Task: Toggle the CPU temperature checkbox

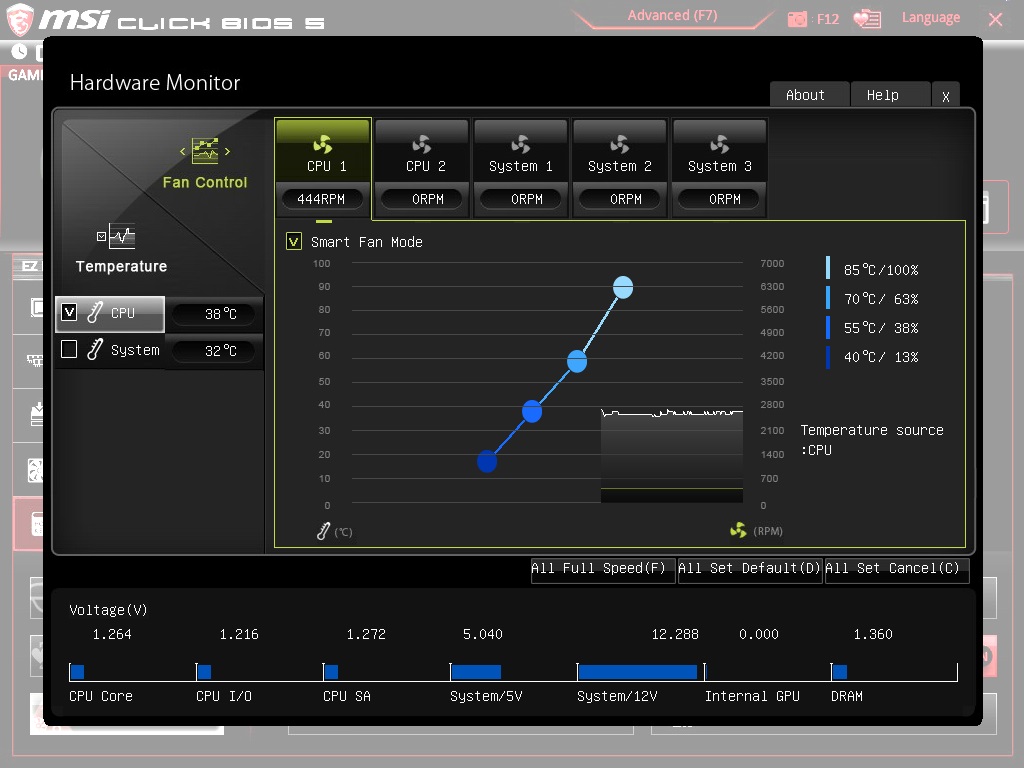Action: (x=69, y=312)
